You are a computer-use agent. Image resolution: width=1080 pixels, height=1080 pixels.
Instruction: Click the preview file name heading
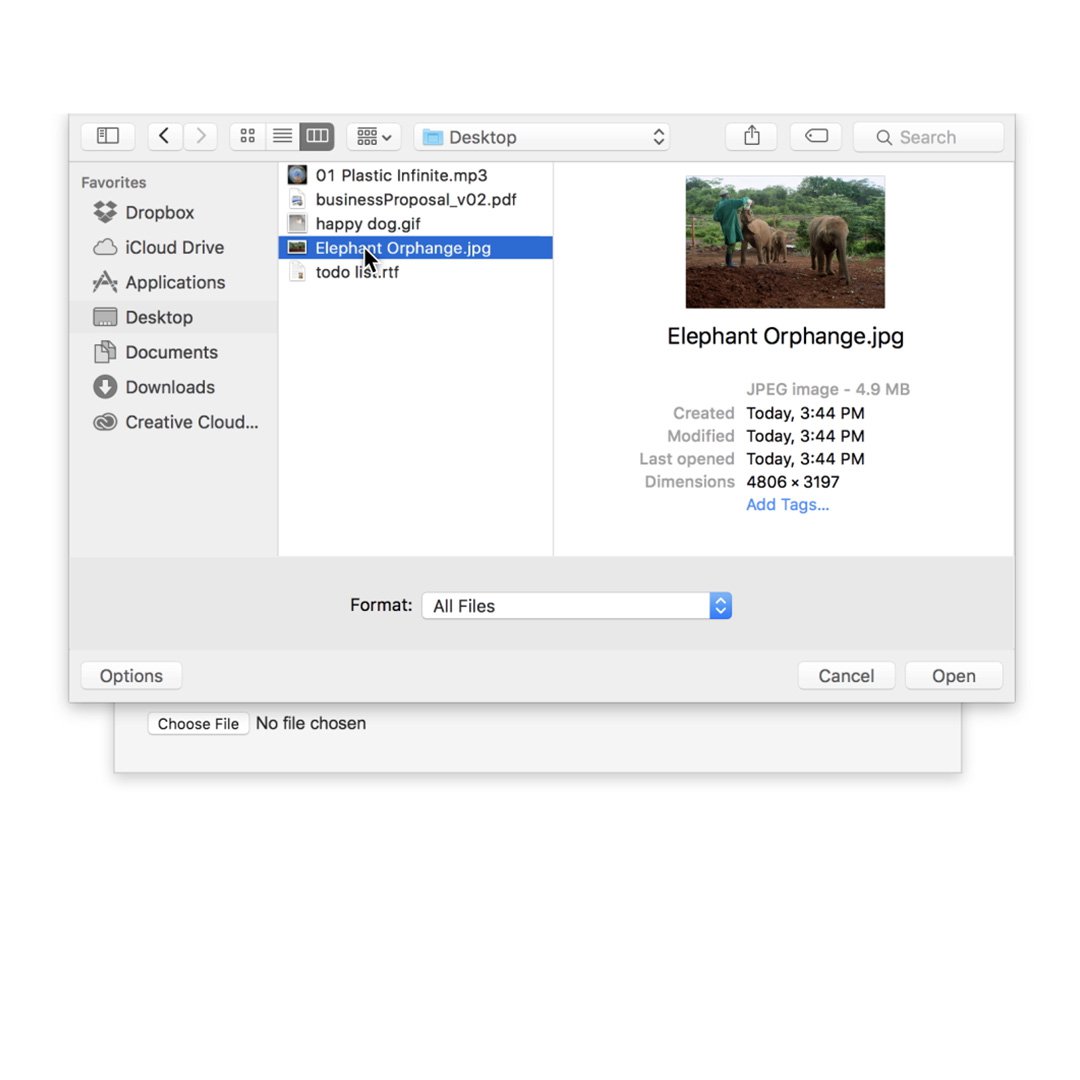point(785,336)
